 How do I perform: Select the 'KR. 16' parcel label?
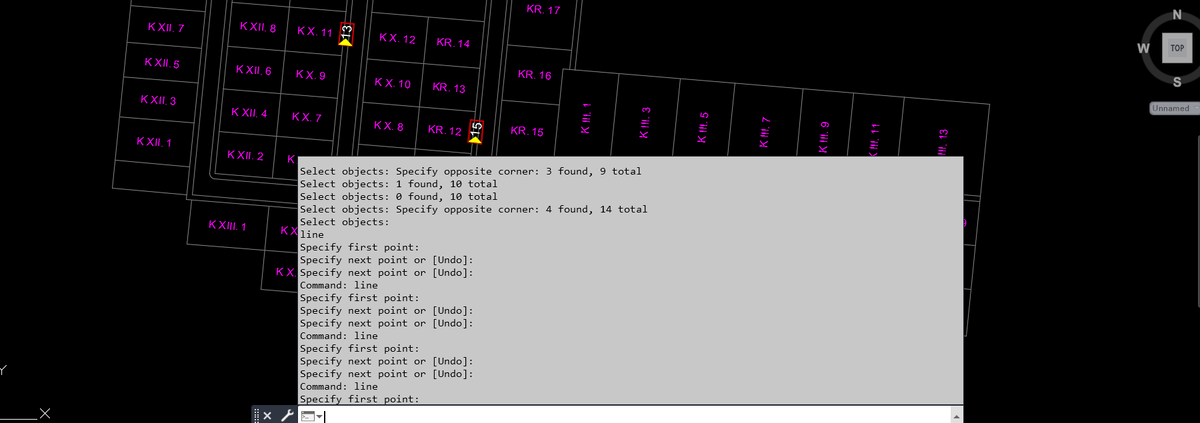(x=535, y=75)
